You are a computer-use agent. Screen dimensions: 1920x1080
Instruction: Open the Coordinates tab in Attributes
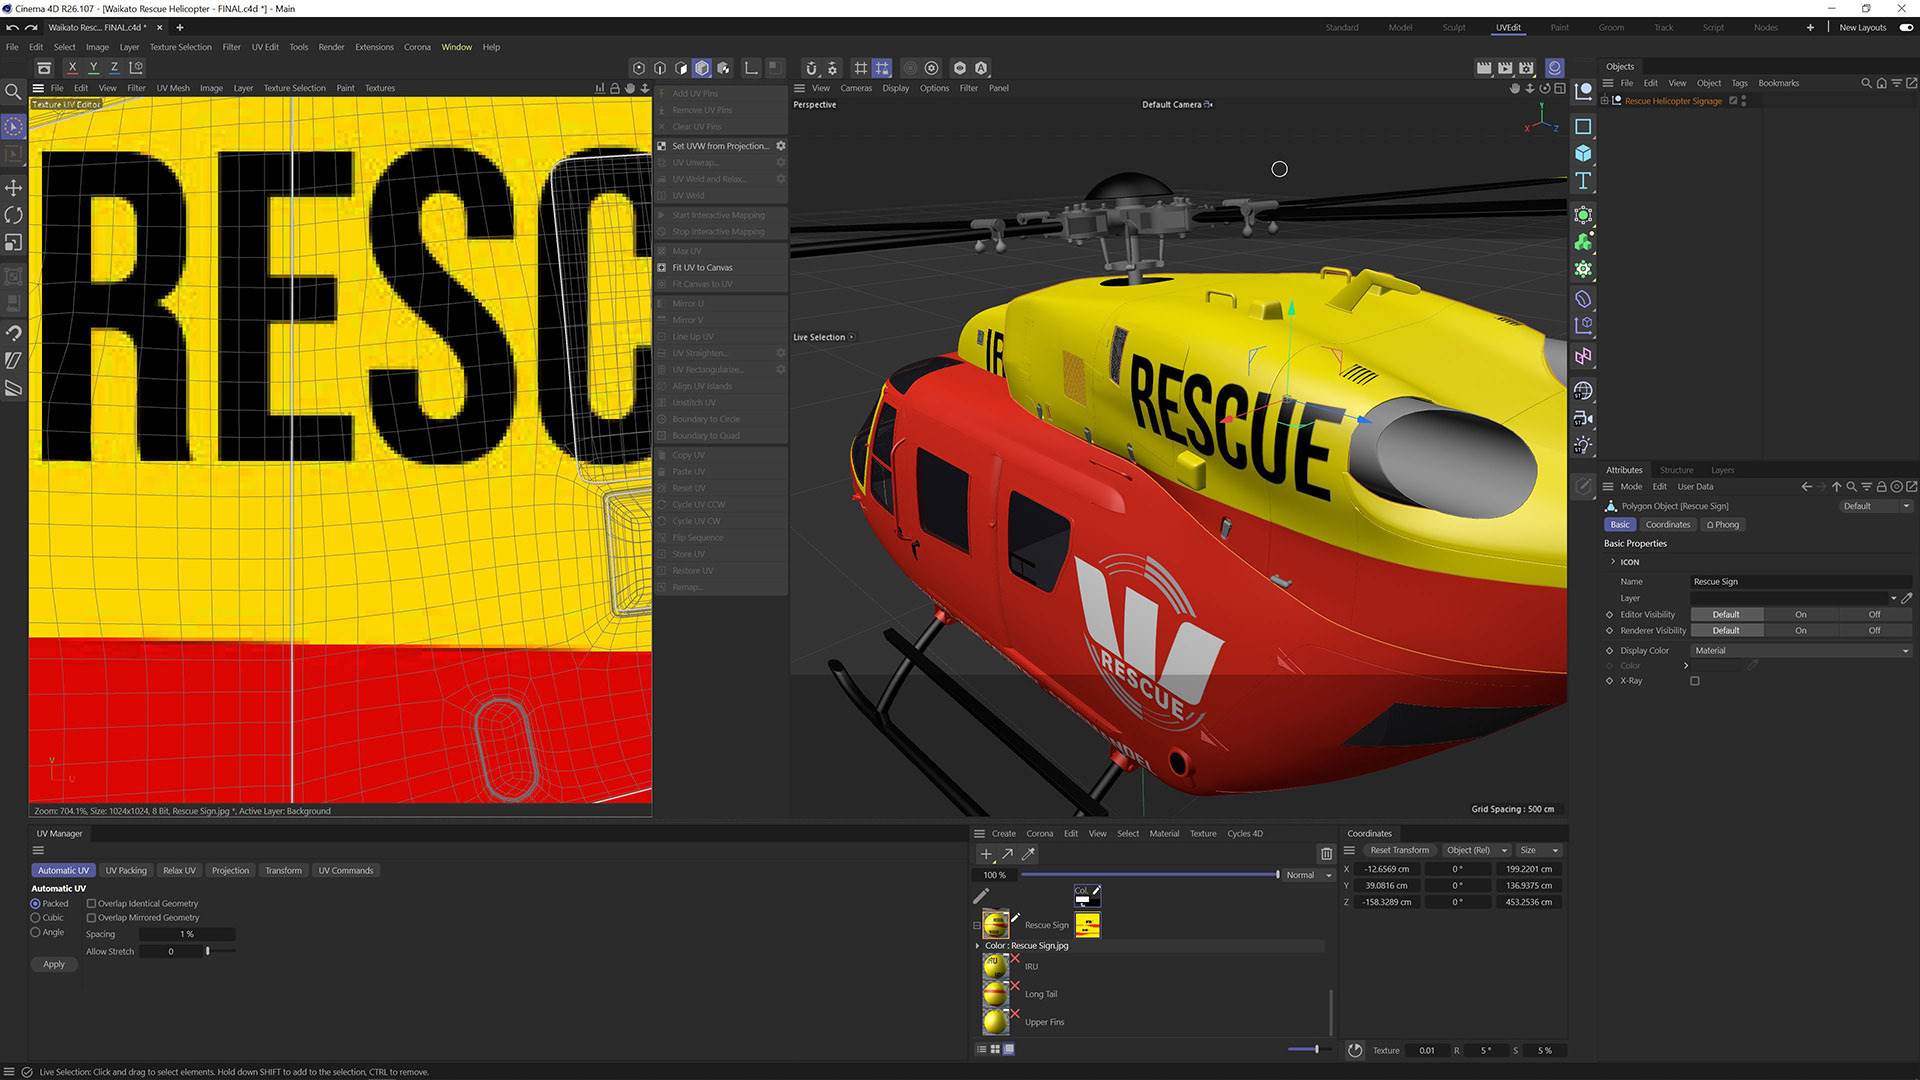[x=1668, y=525]
